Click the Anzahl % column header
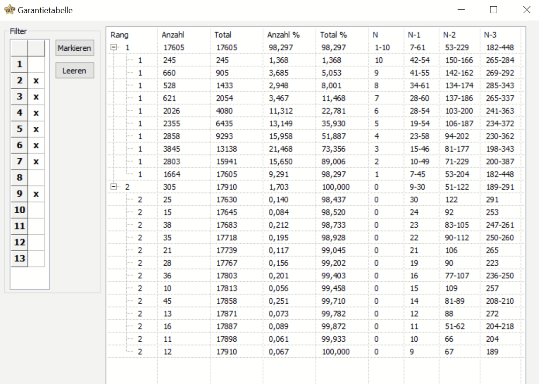539x384 pixels. coord(283,35)
